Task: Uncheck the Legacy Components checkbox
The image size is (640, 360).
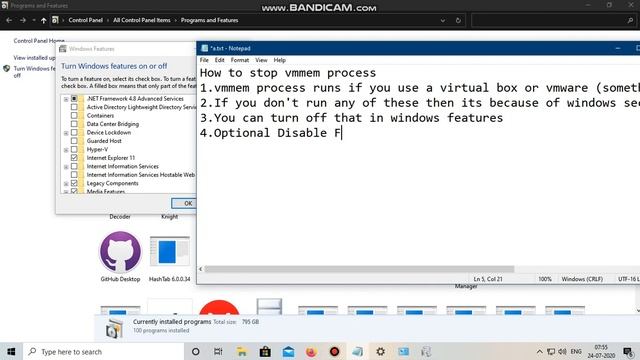Action: 74,183
